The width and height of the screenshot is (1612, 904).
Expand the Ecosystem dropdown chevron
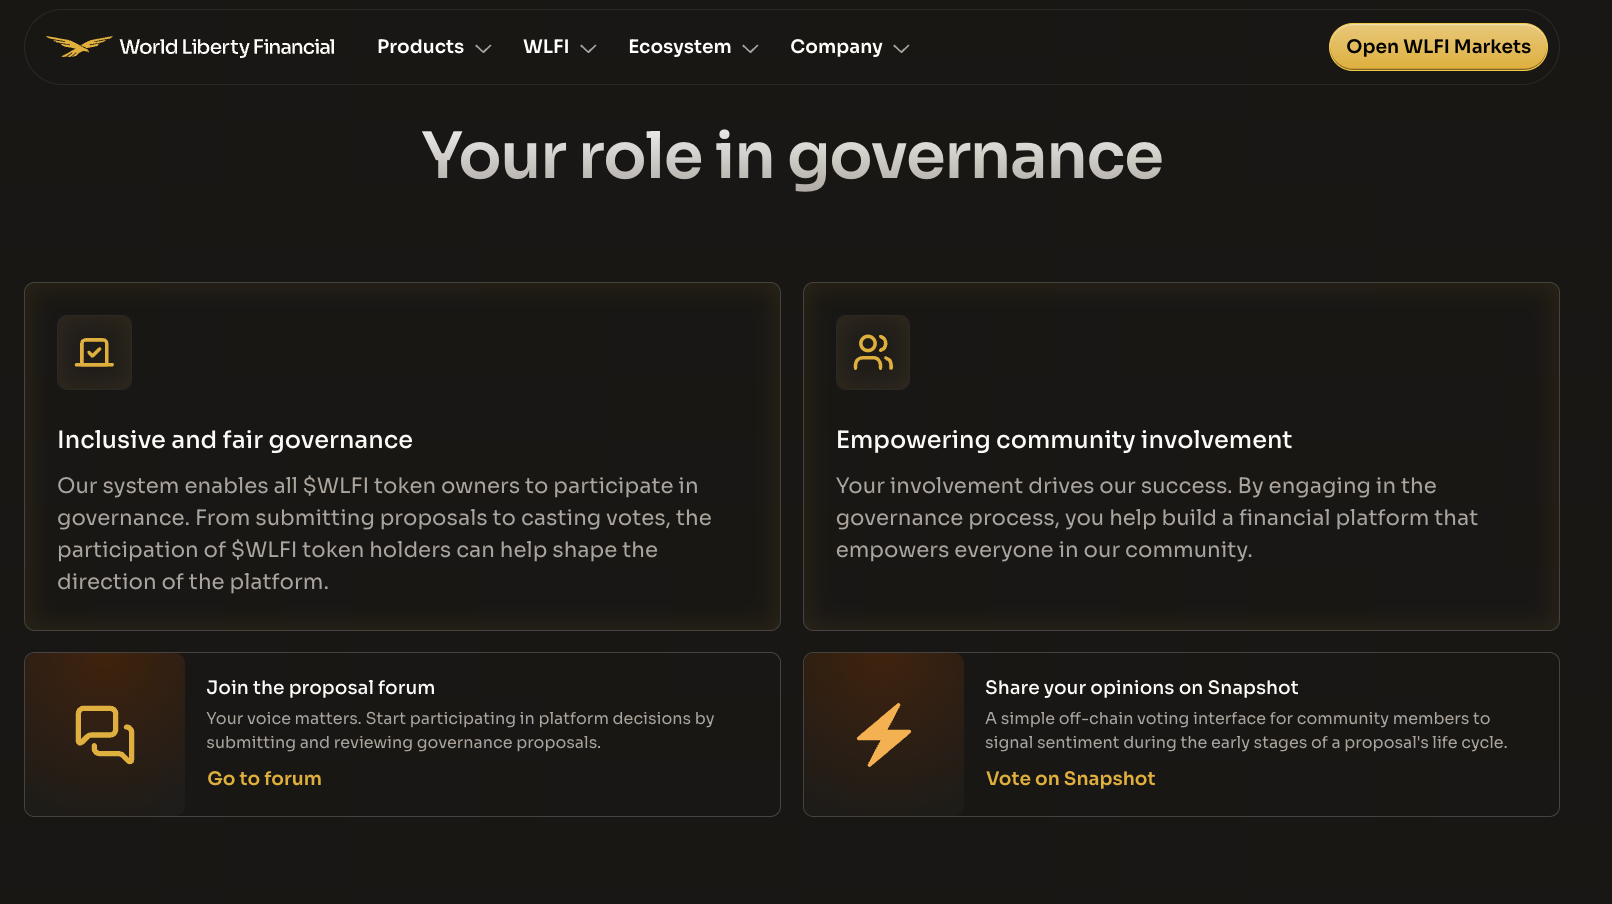[751, 48]
